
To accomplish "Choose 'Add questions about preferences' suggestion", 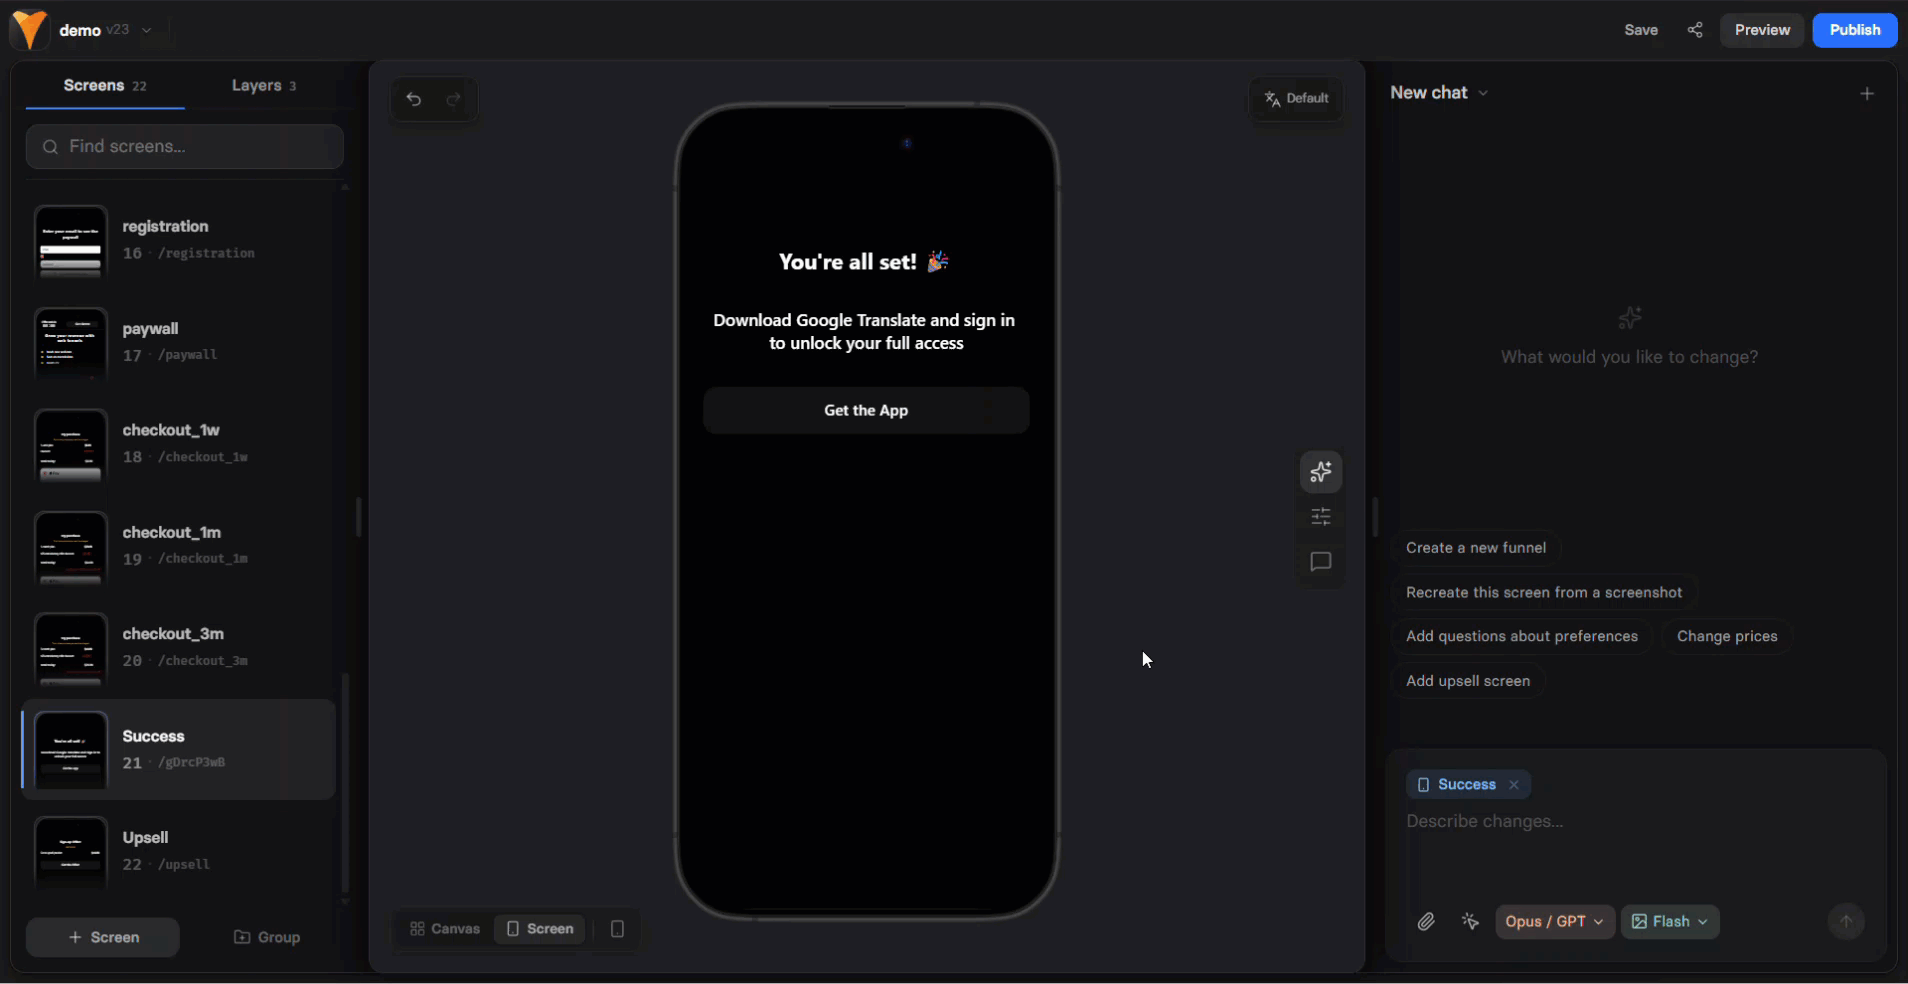I will (1522, 637).
